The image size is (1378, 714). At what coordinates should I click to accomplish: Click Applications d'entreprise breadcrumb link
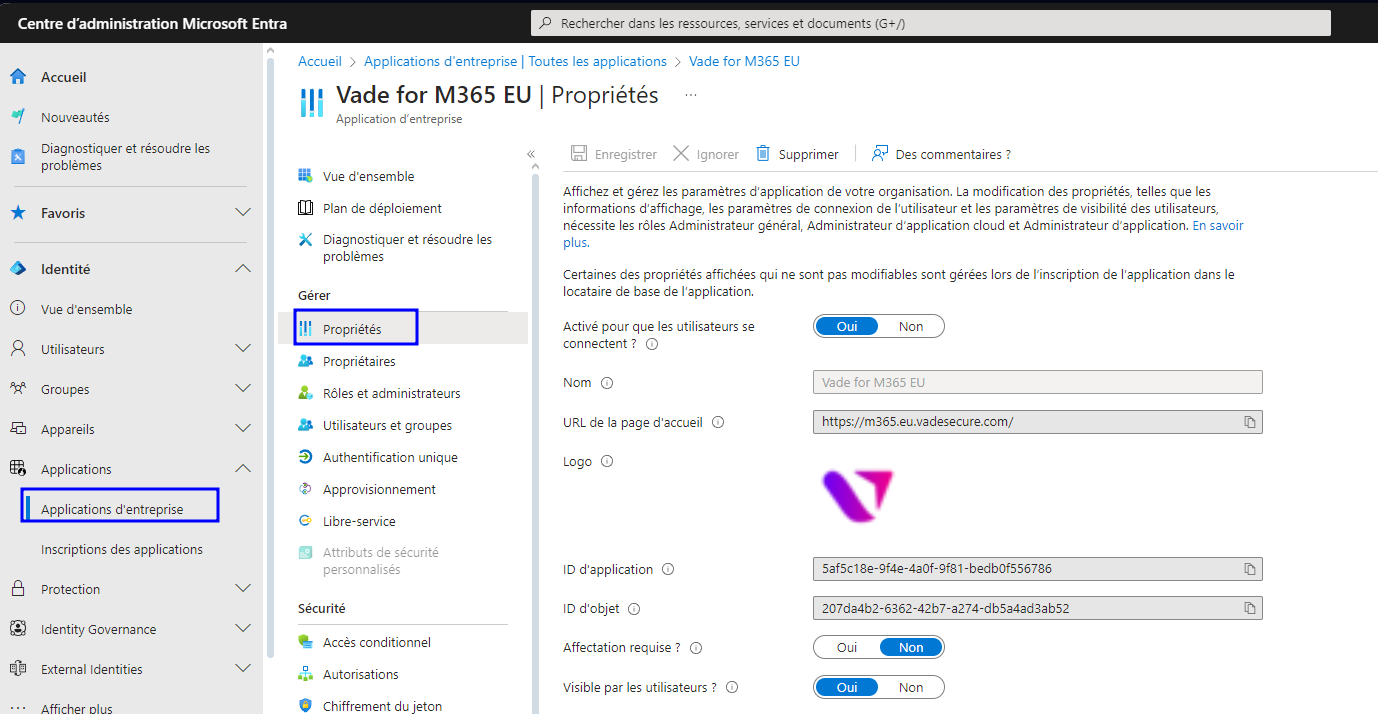(x=515, y=61)
